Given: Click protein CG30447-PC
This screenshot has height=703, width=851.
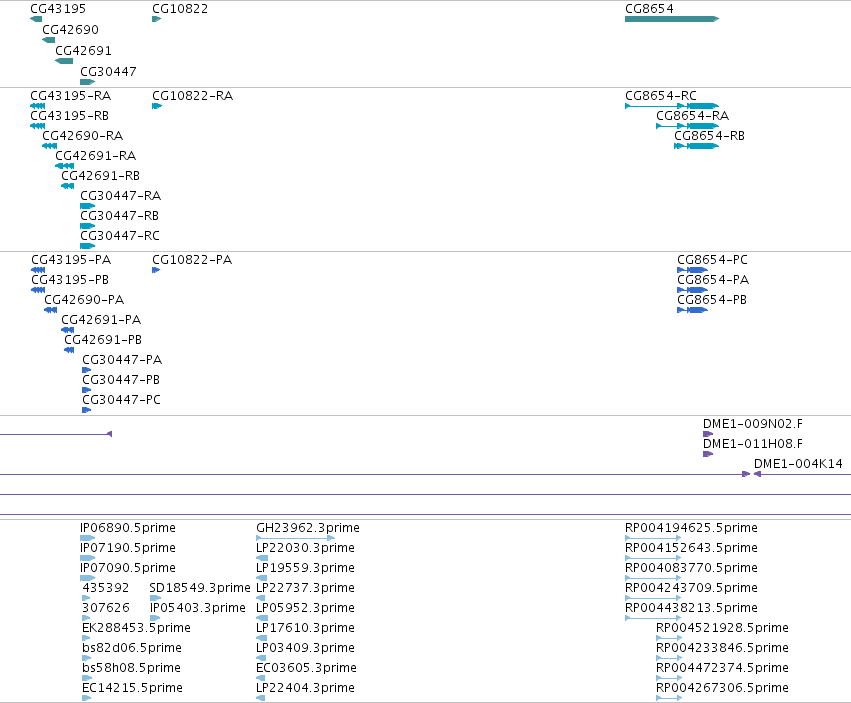Looking at the screenshot, I should click(122, 400).
